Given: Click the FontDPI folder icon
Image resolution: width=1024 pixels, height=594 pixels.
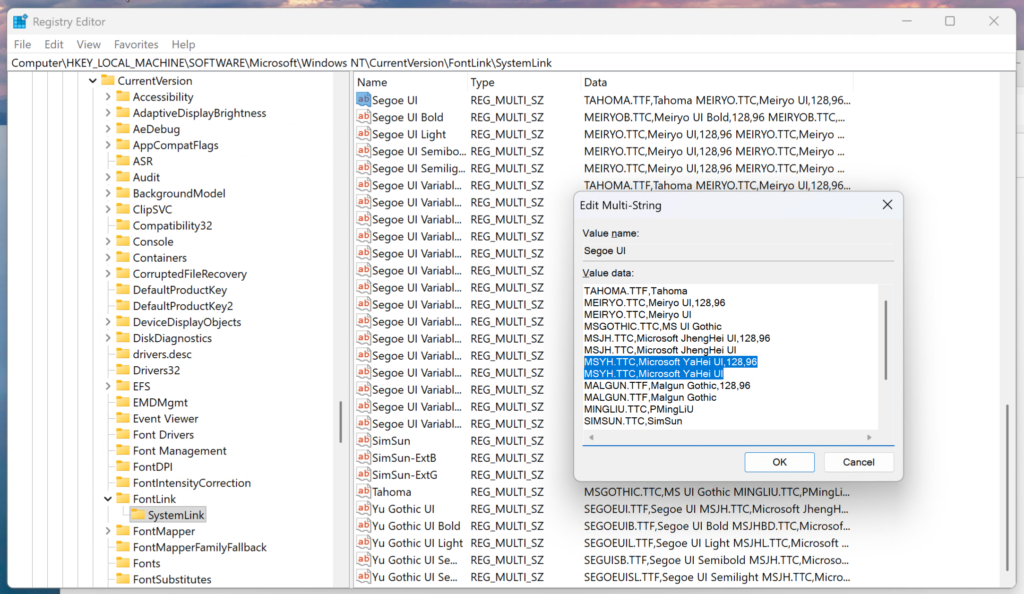Looking at the screenshot, I should (x=123, y=467).
